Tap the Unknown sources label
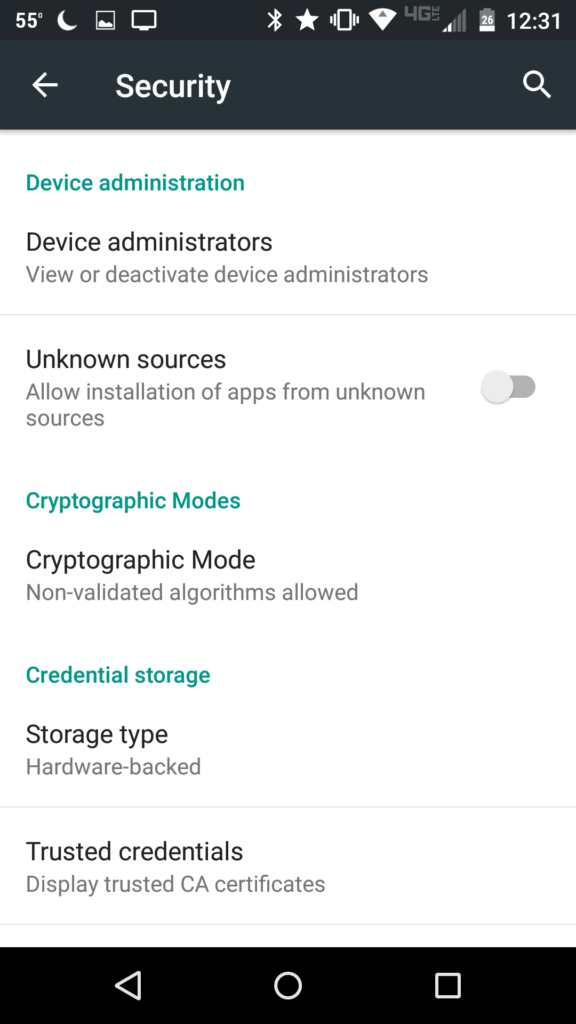Viewport: 576px width, 1024px height. click(125, 359)
